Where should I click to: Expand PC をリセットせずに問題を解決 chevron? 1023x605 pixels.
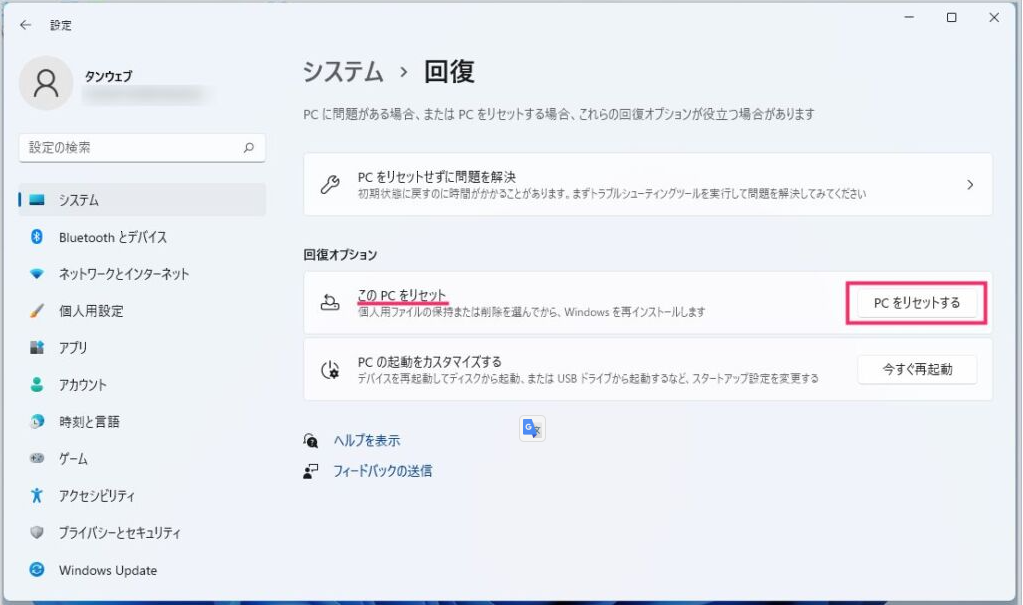(x=970, y=185)
